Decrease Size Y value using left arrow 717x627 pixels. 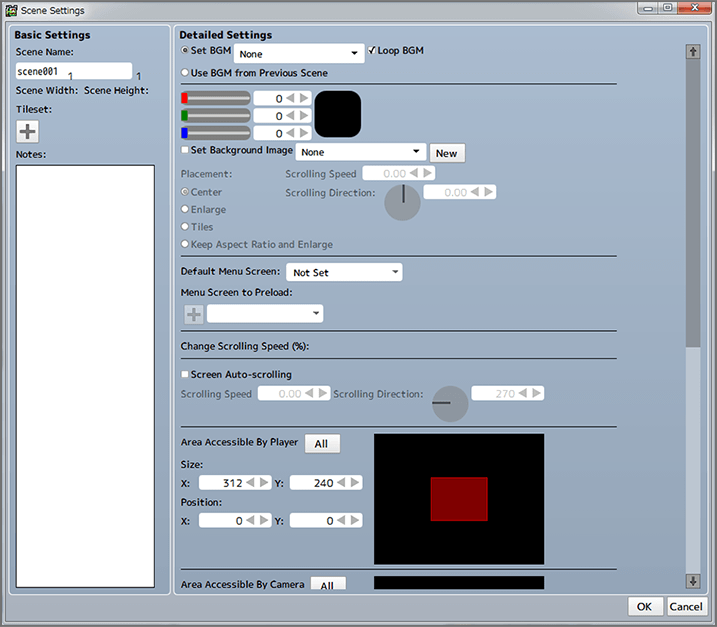[x=342, y=483]
